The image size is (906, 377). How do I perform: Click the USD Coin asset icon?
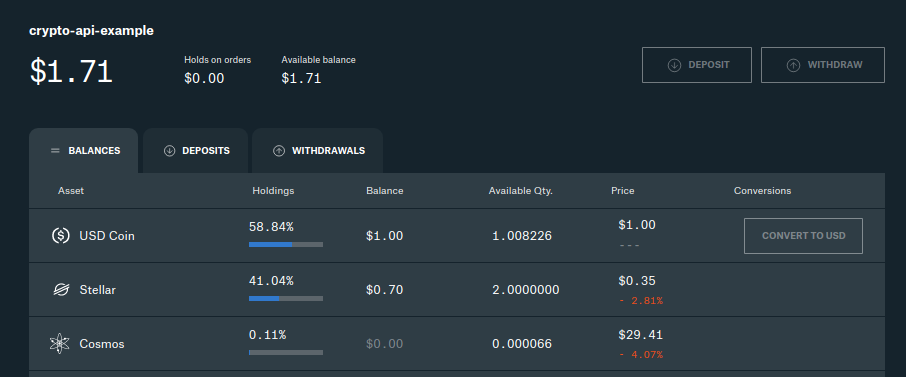click(61, 235)
